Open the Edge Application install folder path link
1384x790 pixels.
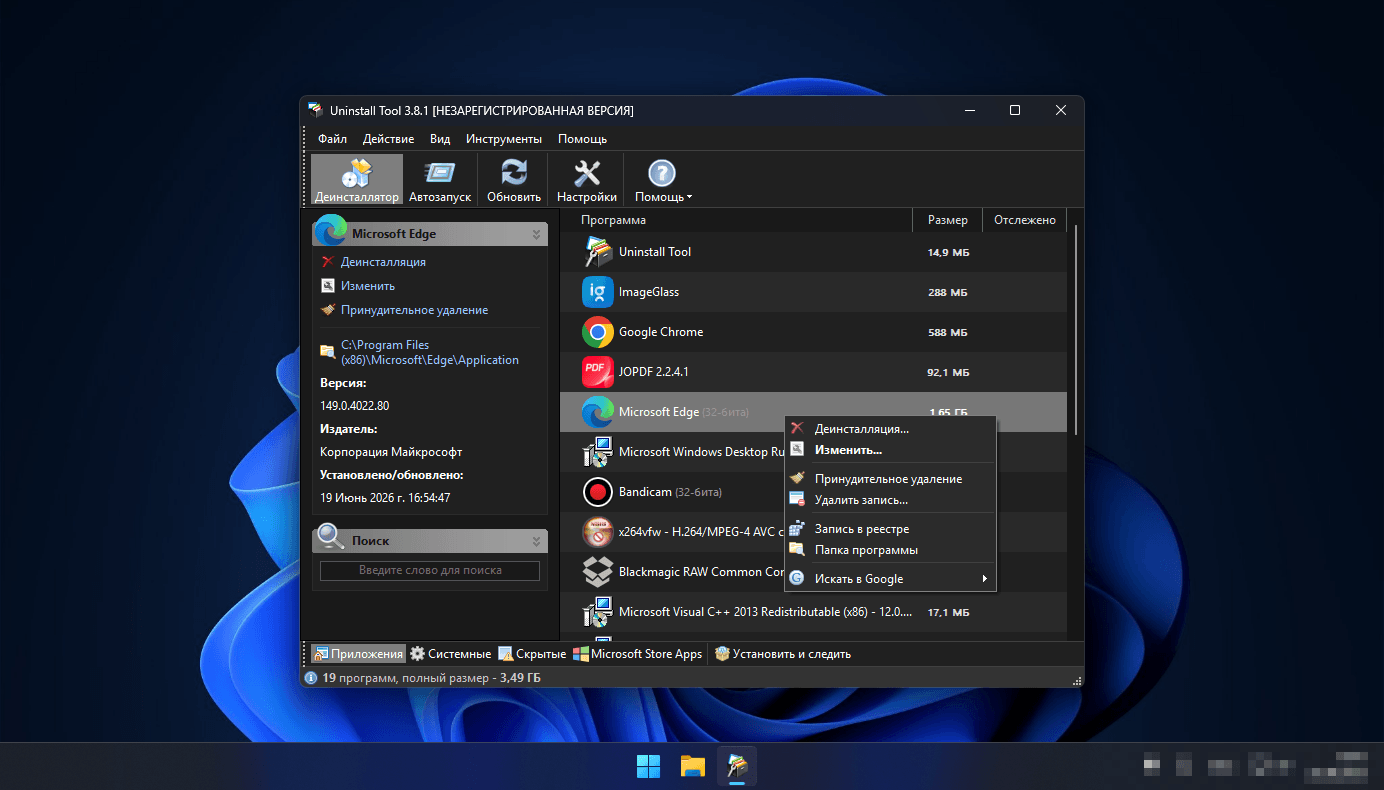(430, 352)
